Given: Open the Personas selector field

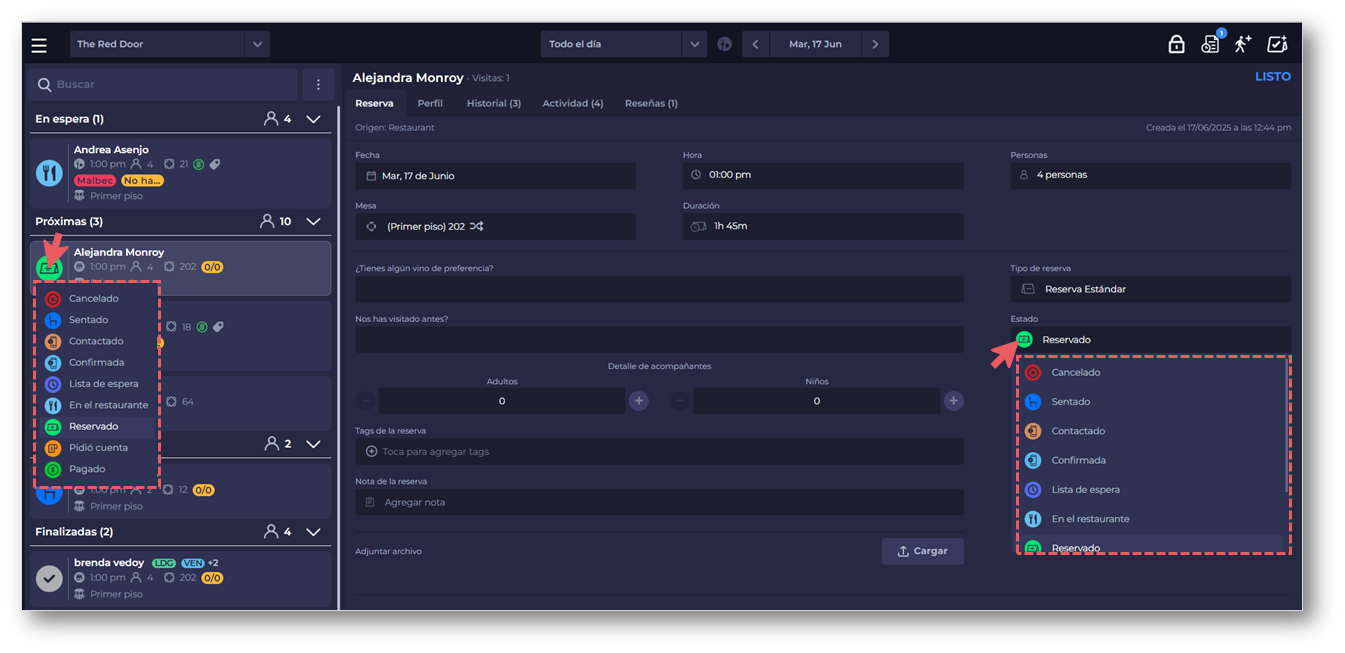Looking at the screenshot, I should pyautogui.click(x=1150, y=175).
